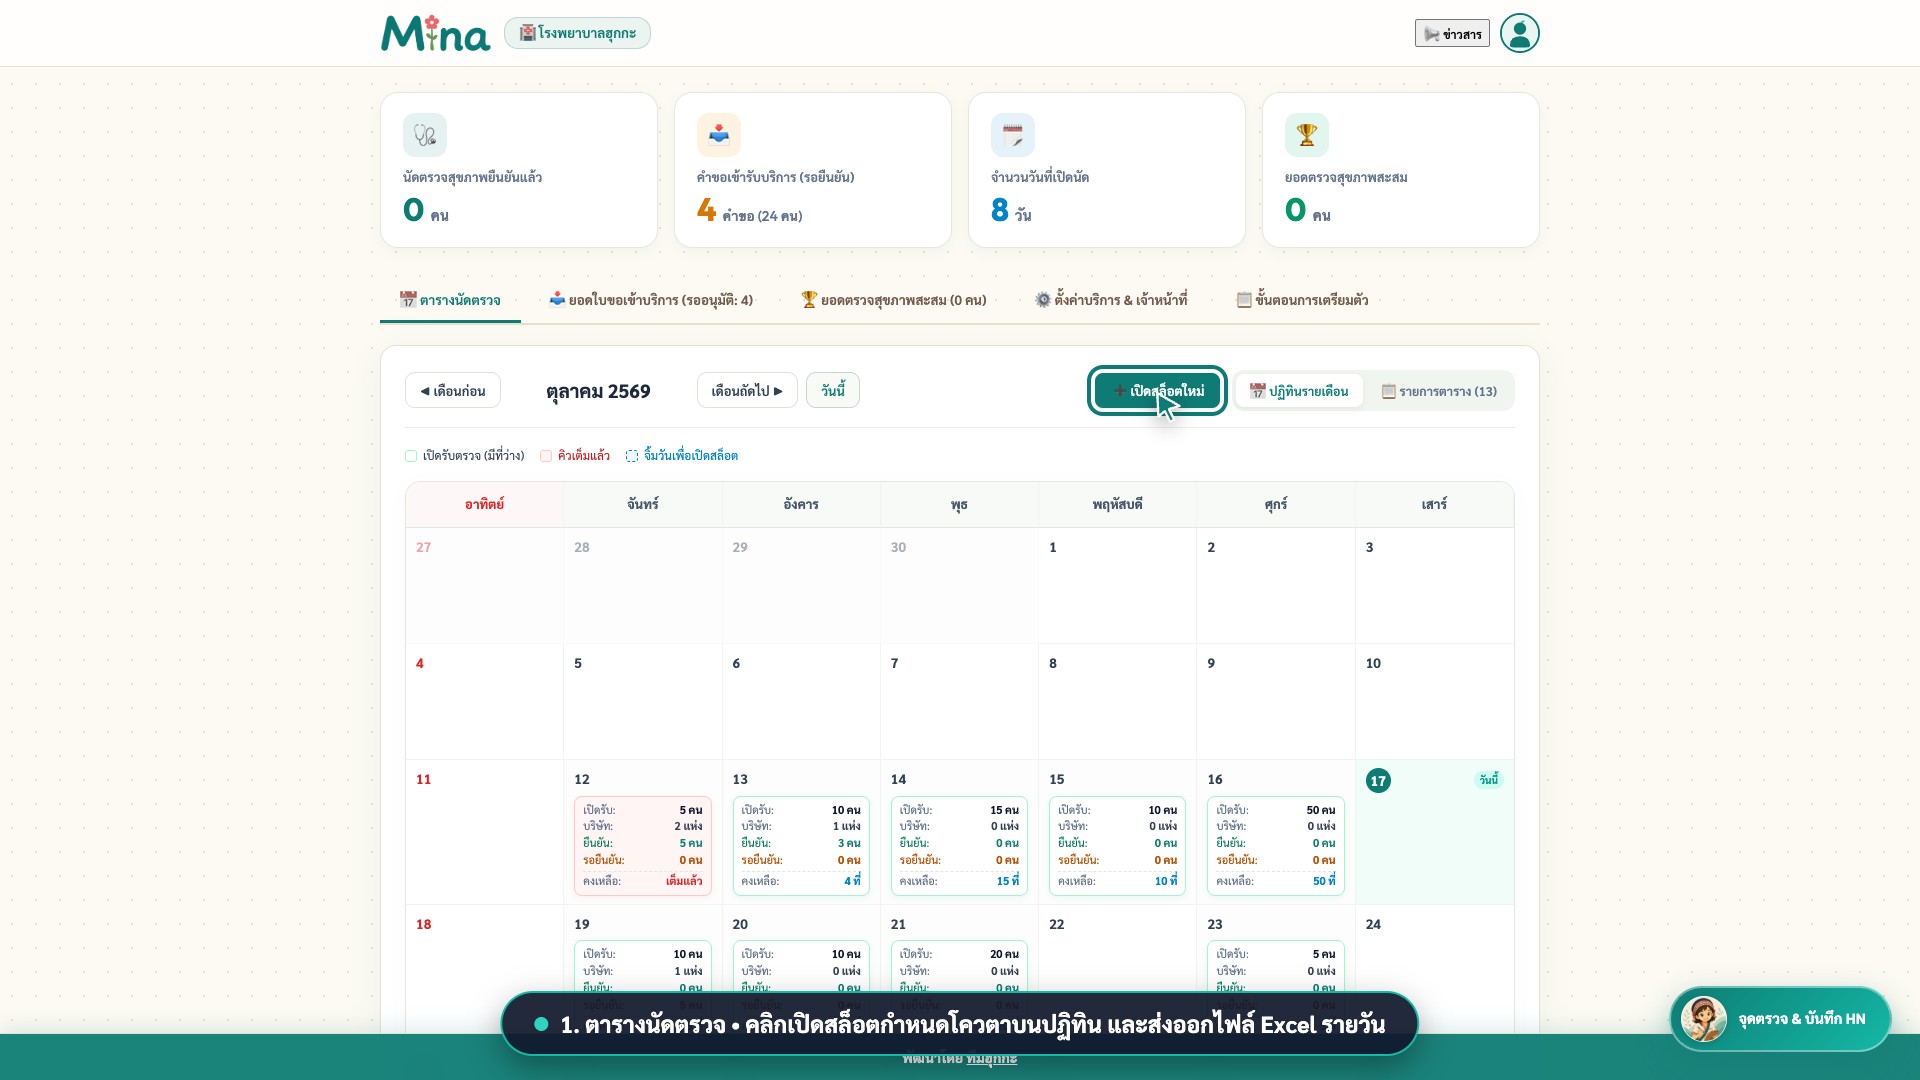Image resolution: width=1920 pixels, height=1080 pixels.
Task: Click the Mina logo
Action: 435,33
